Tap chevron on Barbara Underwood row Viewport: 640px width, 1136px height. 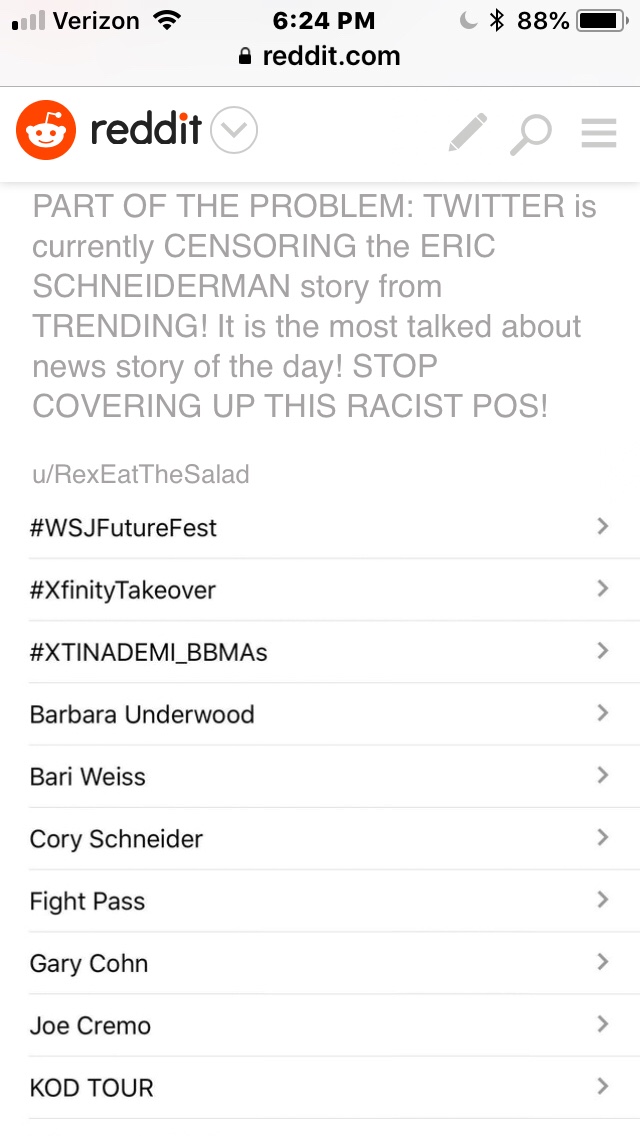click(x=602, y=712)
